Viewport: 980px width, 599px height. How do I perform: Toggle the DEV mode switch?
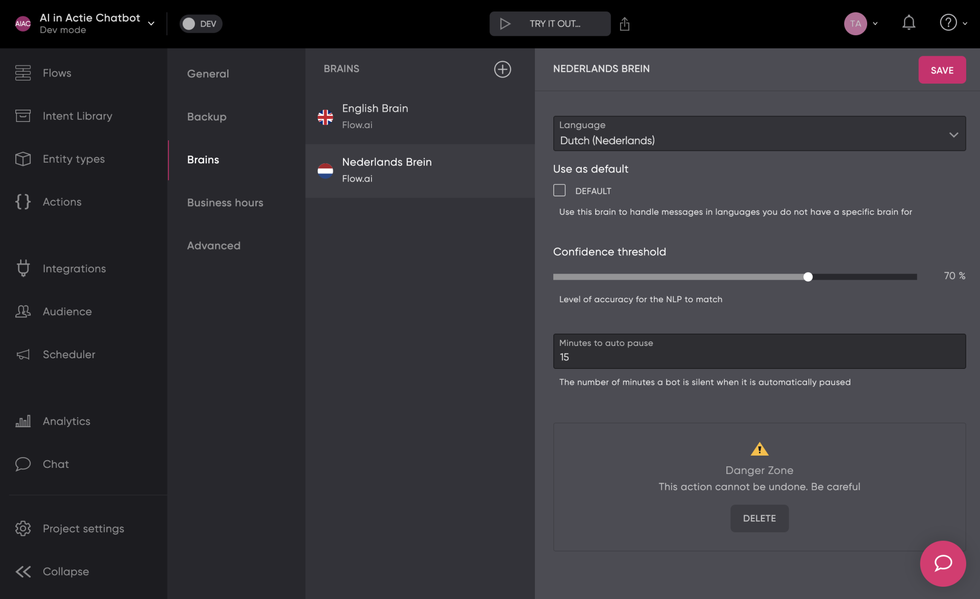pyautogui.click(x=200, y=24)
